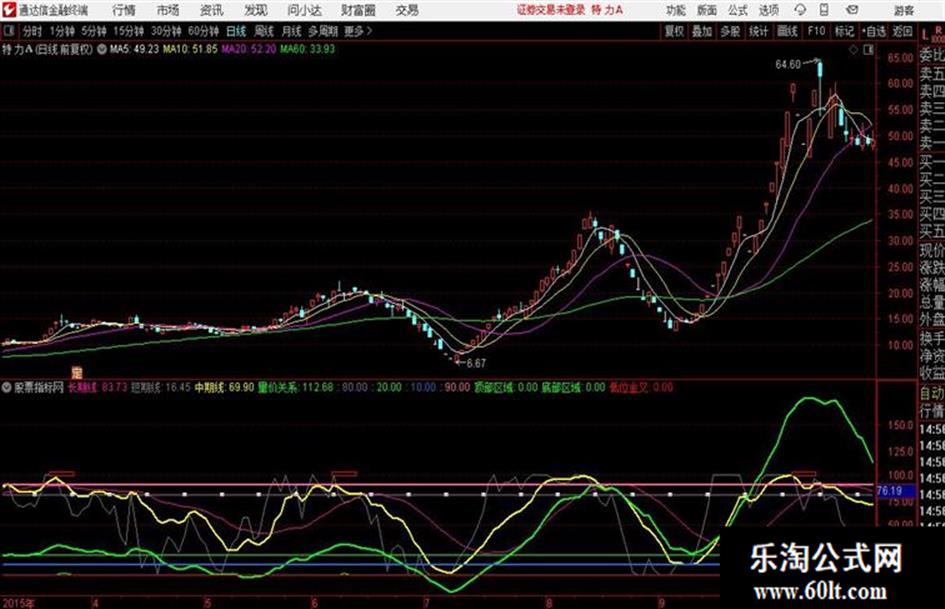The image size is (945, 609).
Task: Switch to the 15分钟 period tab
Action: point(129,31)
